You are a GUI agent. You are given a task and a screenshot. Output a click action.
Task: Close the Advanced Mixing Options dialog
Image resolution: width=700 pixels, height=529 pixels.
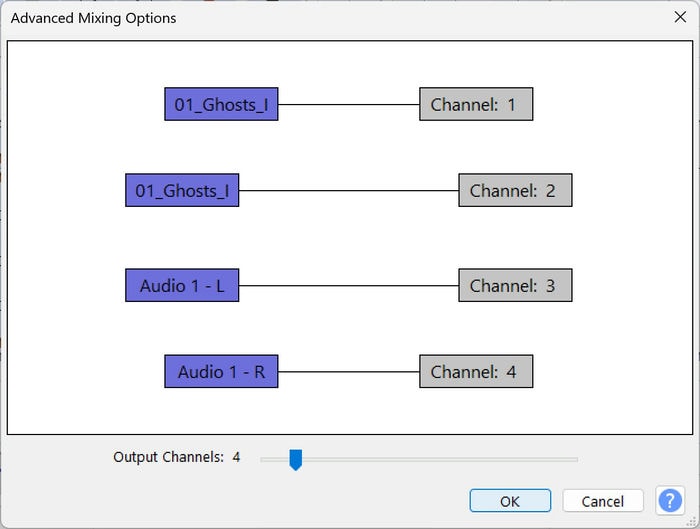680,17
